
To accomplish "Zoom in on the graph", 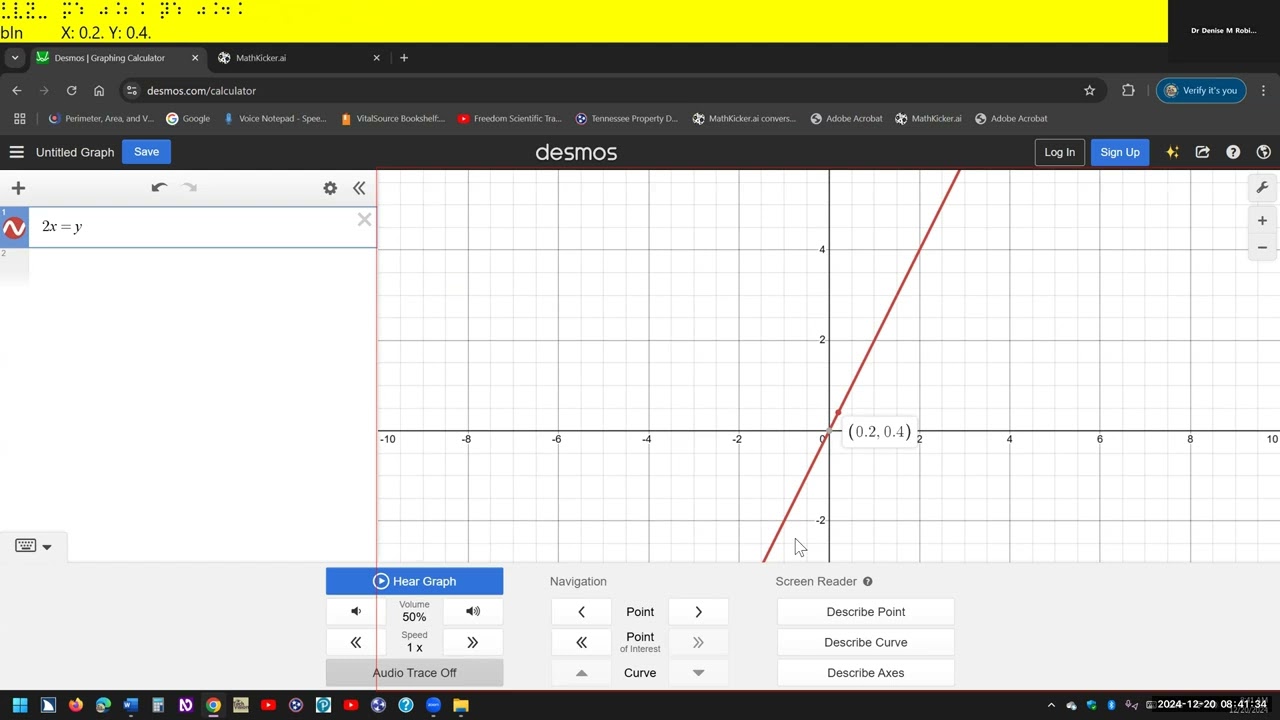I will click(1262, 221).
